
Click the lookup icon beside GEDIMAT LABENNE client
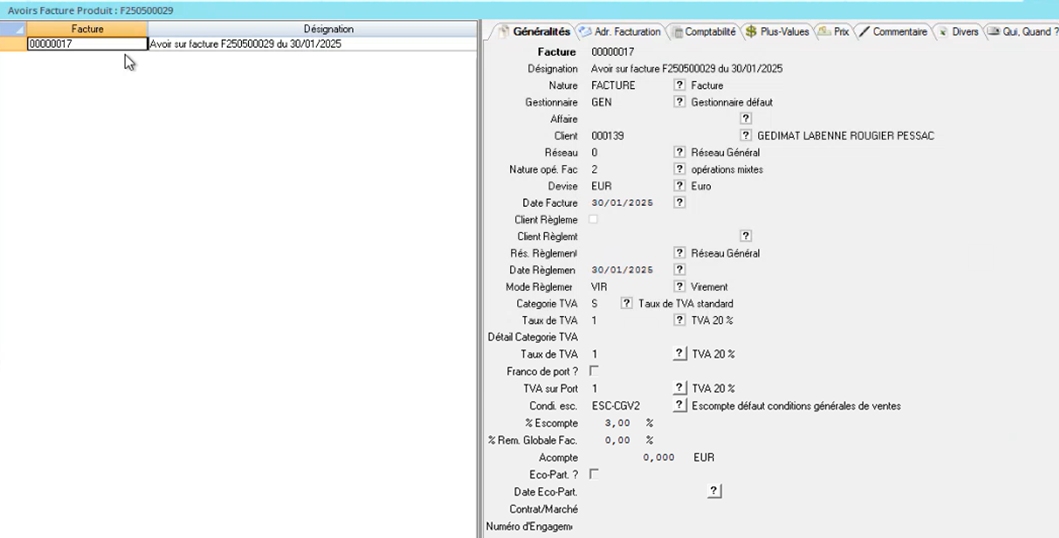pos(745,136)
